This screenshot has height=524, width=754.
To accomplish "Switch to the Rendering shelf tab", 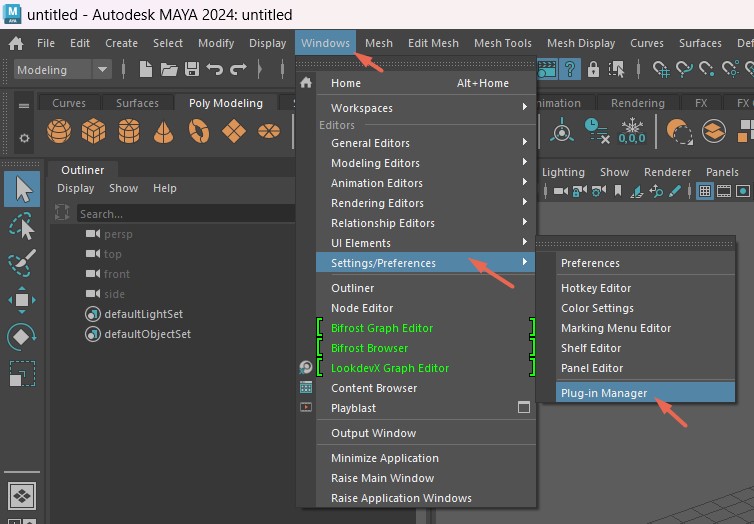I will (638, 103).
